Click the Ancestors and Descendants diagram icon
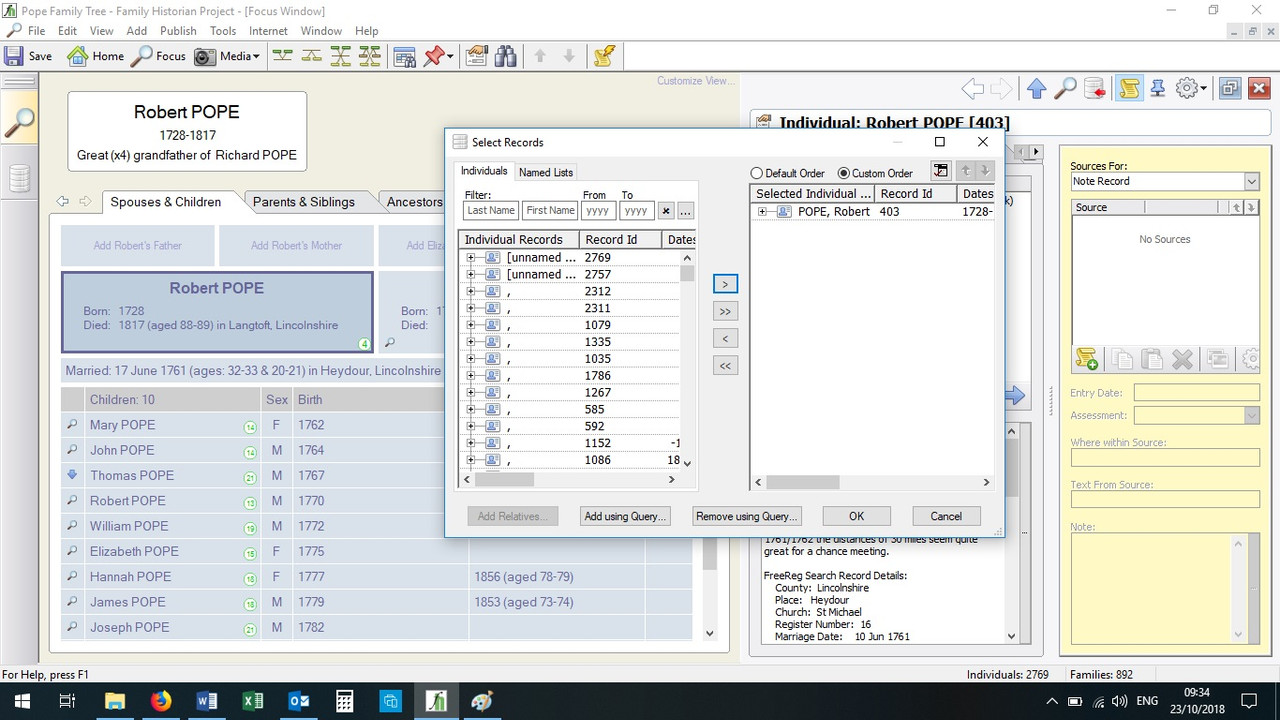Viewport: 1280px width, 720px height. pos(341,56)
